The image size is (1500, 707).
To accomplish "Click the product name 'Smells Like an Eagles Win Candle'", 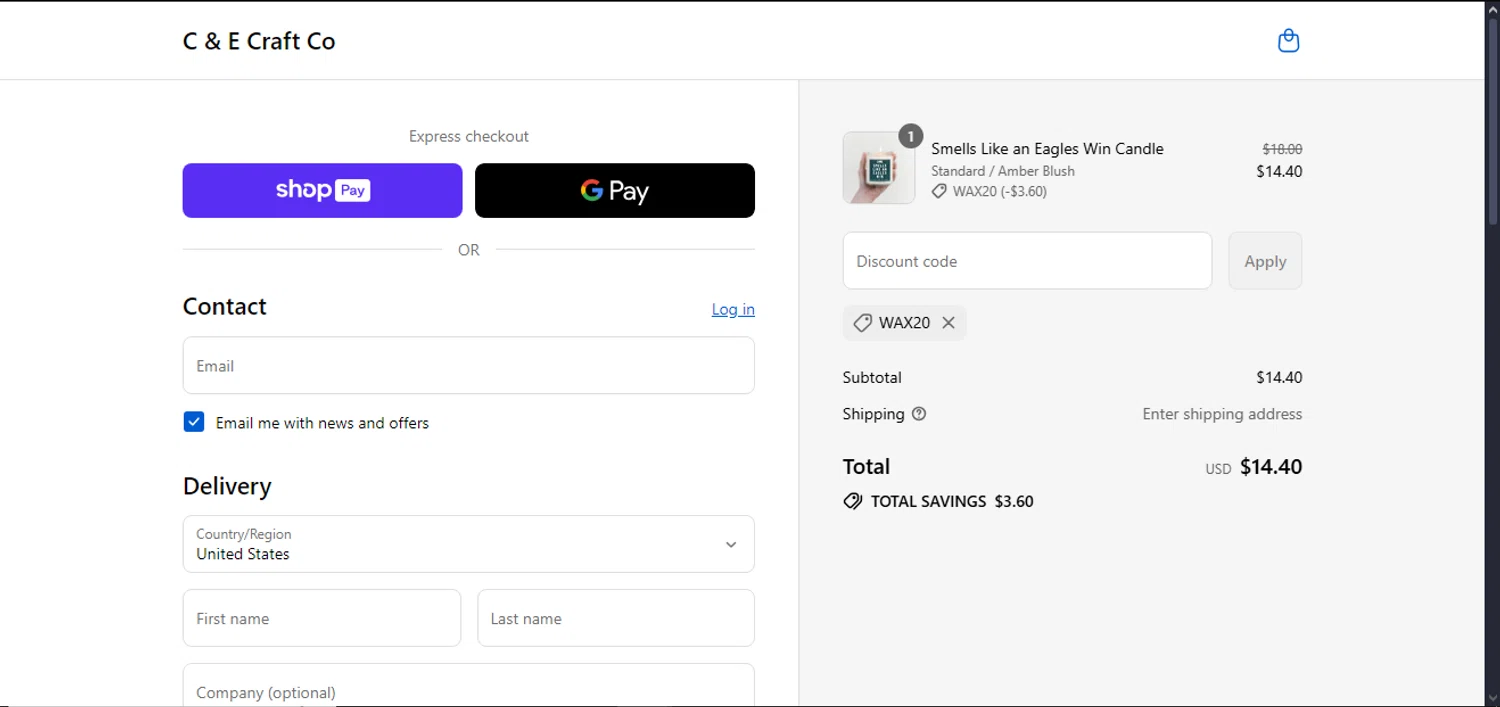I will point(1047,149).
